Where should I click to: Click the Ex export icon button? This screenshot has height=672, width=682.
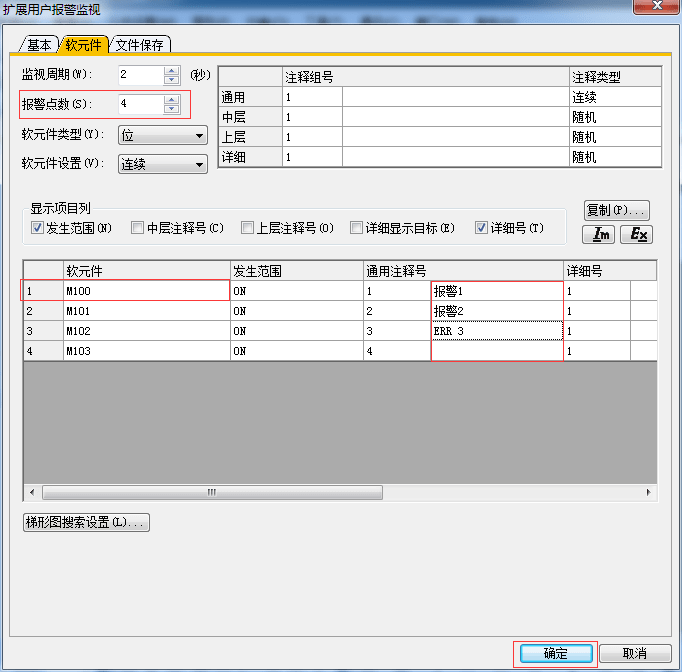(x=635, y=234)
